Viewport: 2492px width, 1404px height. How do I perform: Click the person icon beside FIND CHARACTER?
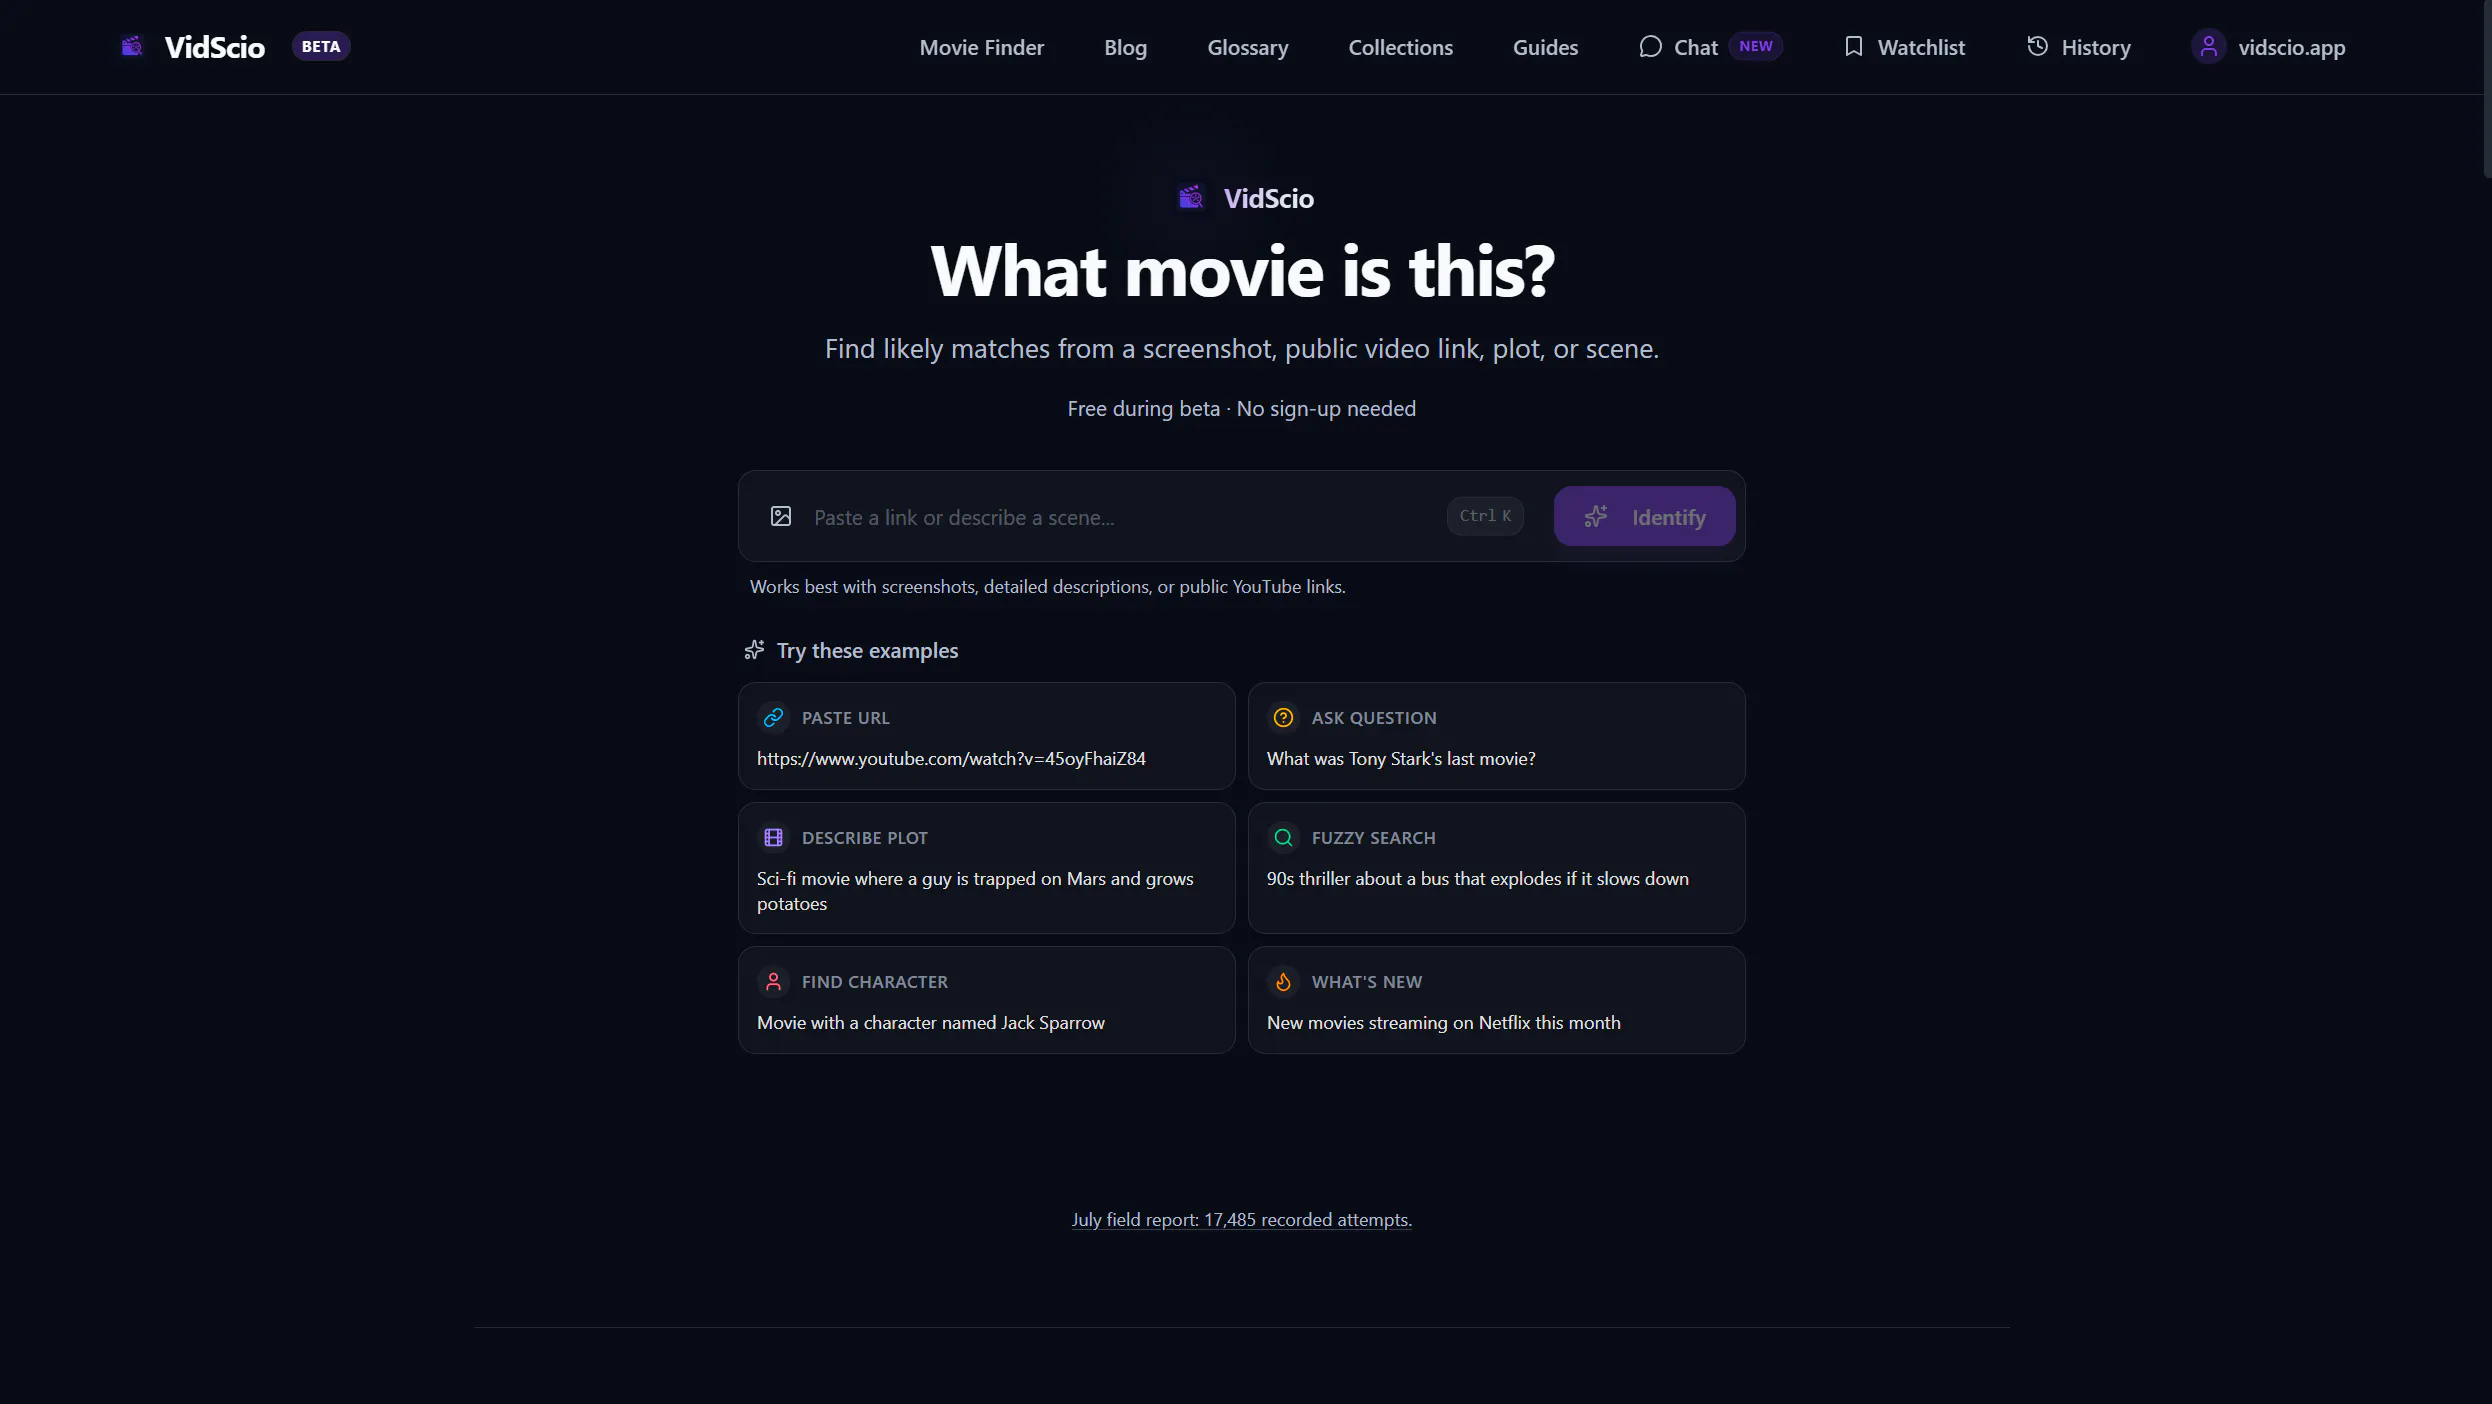coord(773,981)
